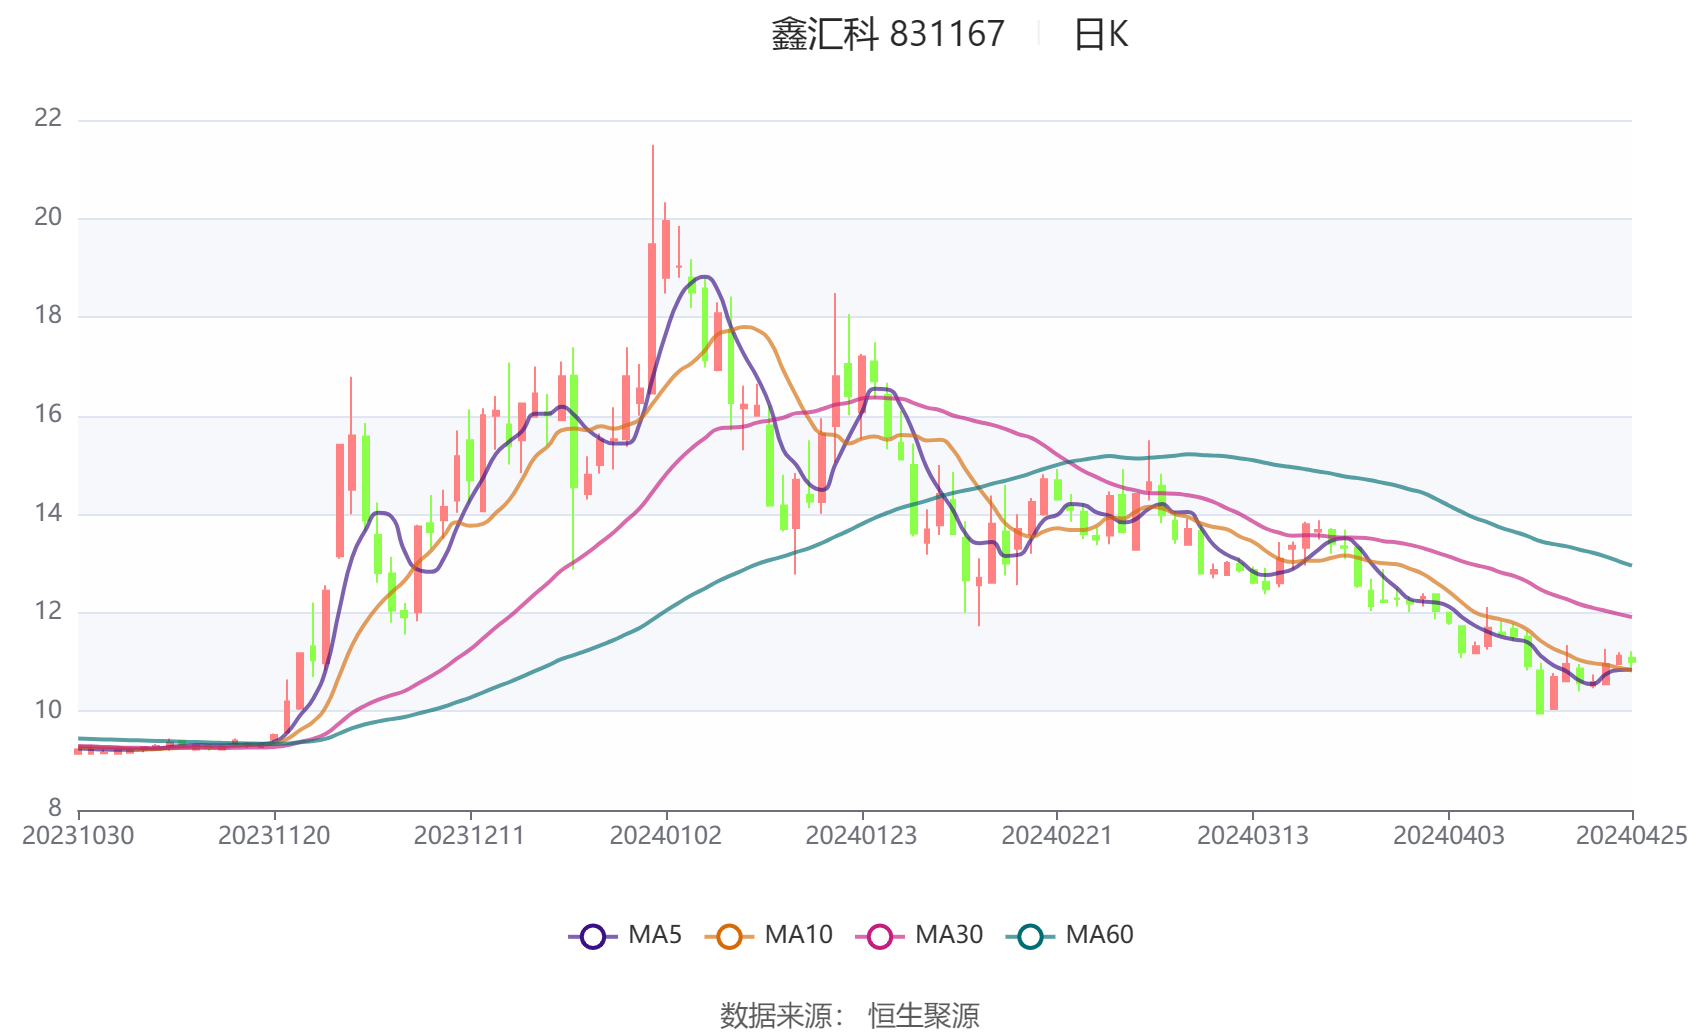Toggle the MA10 legend series

tap(768, 936)
